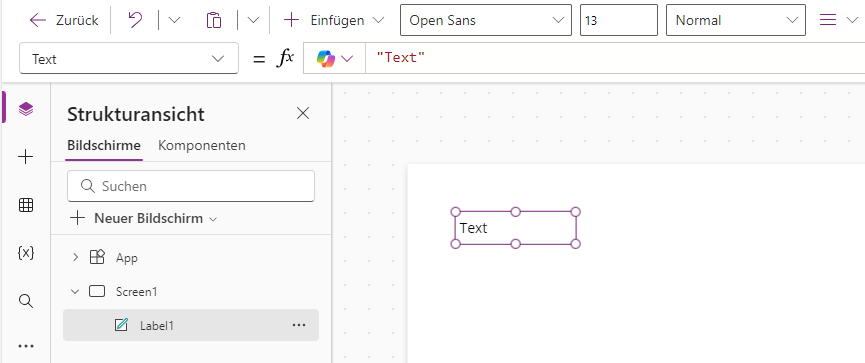Switch to the Bildschirme tab
Viewport: 865px width, 363px height.
104,146
